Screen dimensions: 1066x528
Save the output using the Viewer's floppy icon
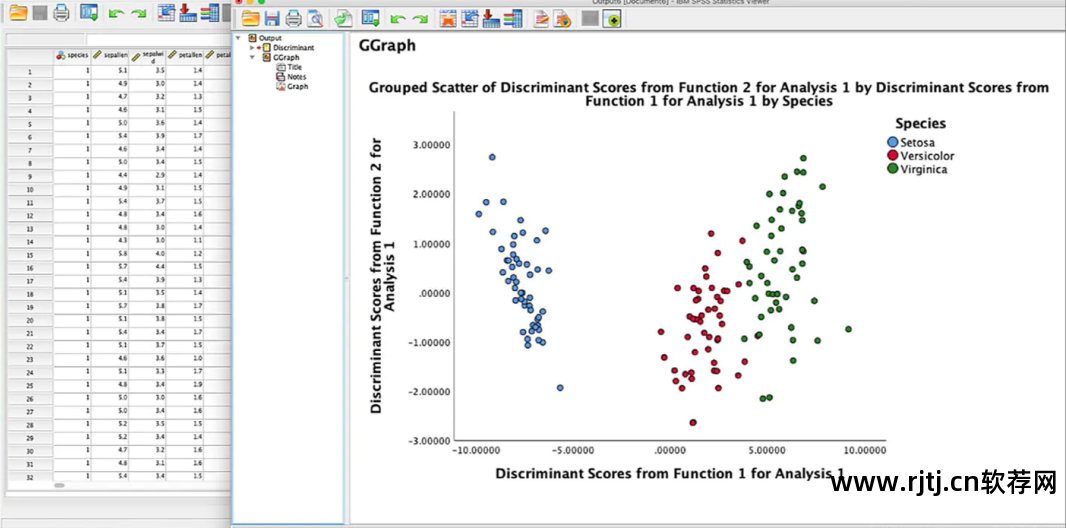[x=272, y=18]
